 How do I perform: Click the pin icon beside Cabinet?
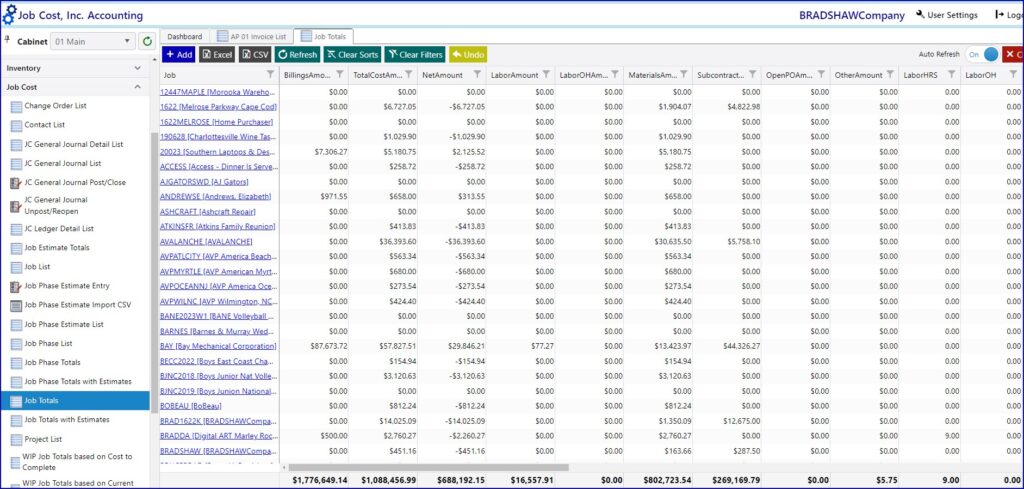[8, 40]
